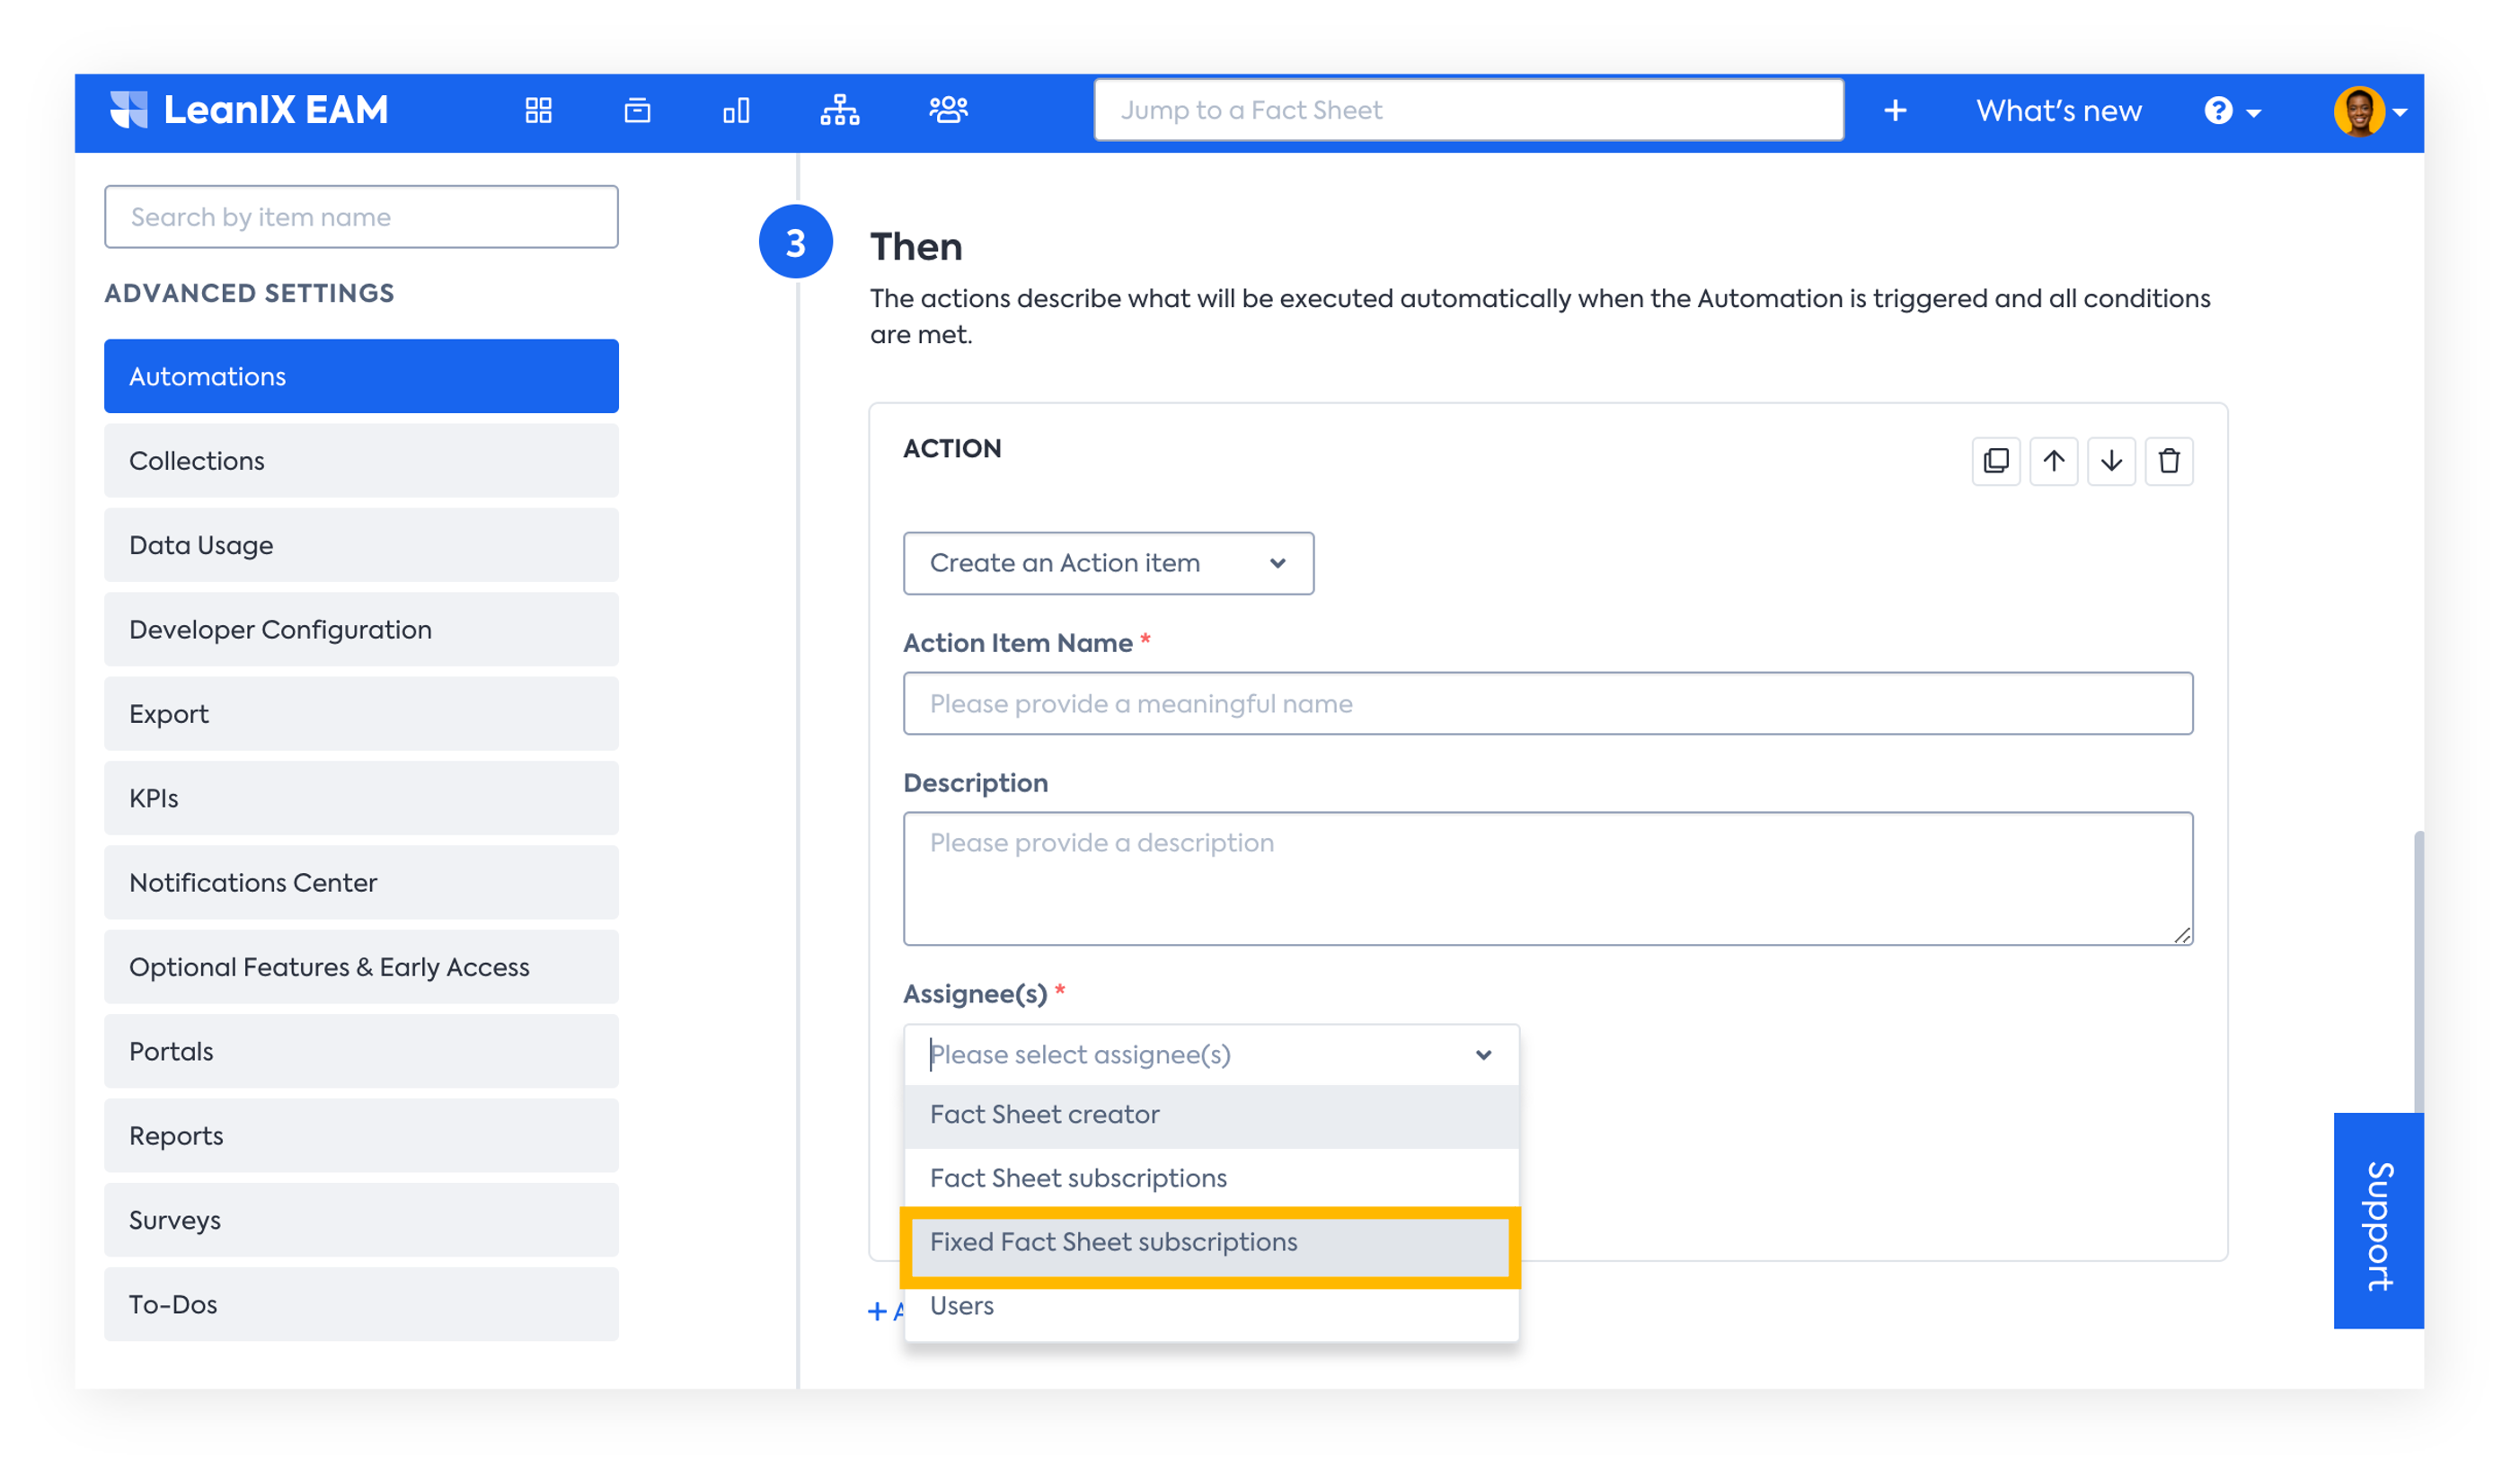Click the plus icon in top bar

(x=1895, y=110)
